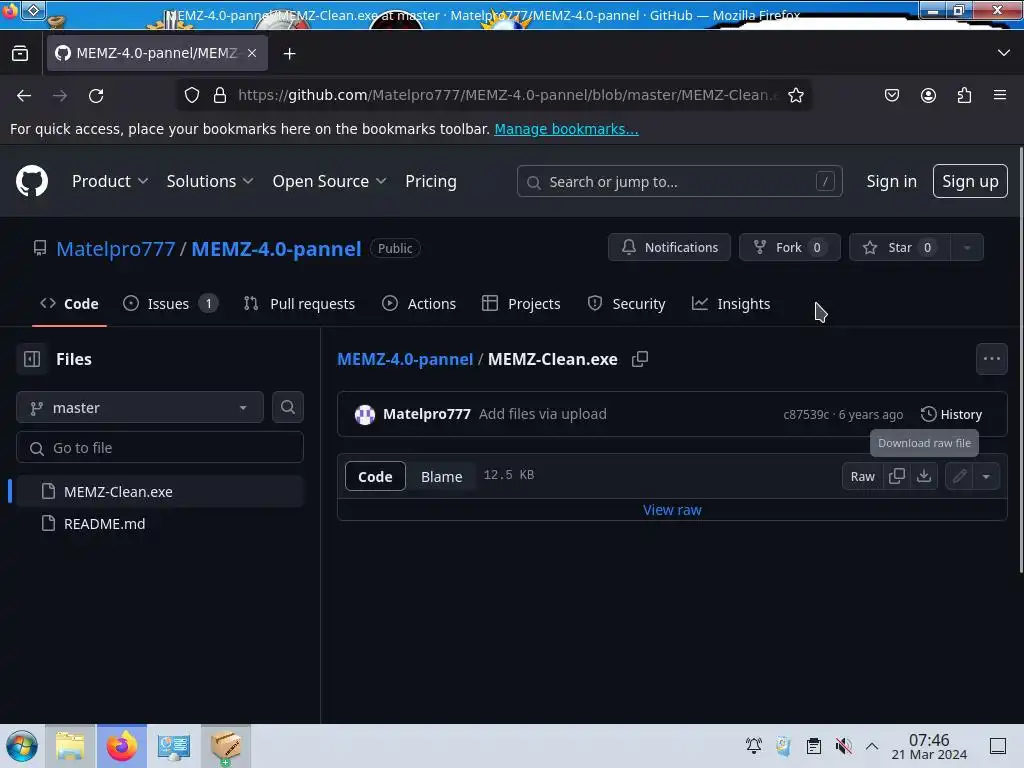Click the Go to file input

tap(160, 448)
